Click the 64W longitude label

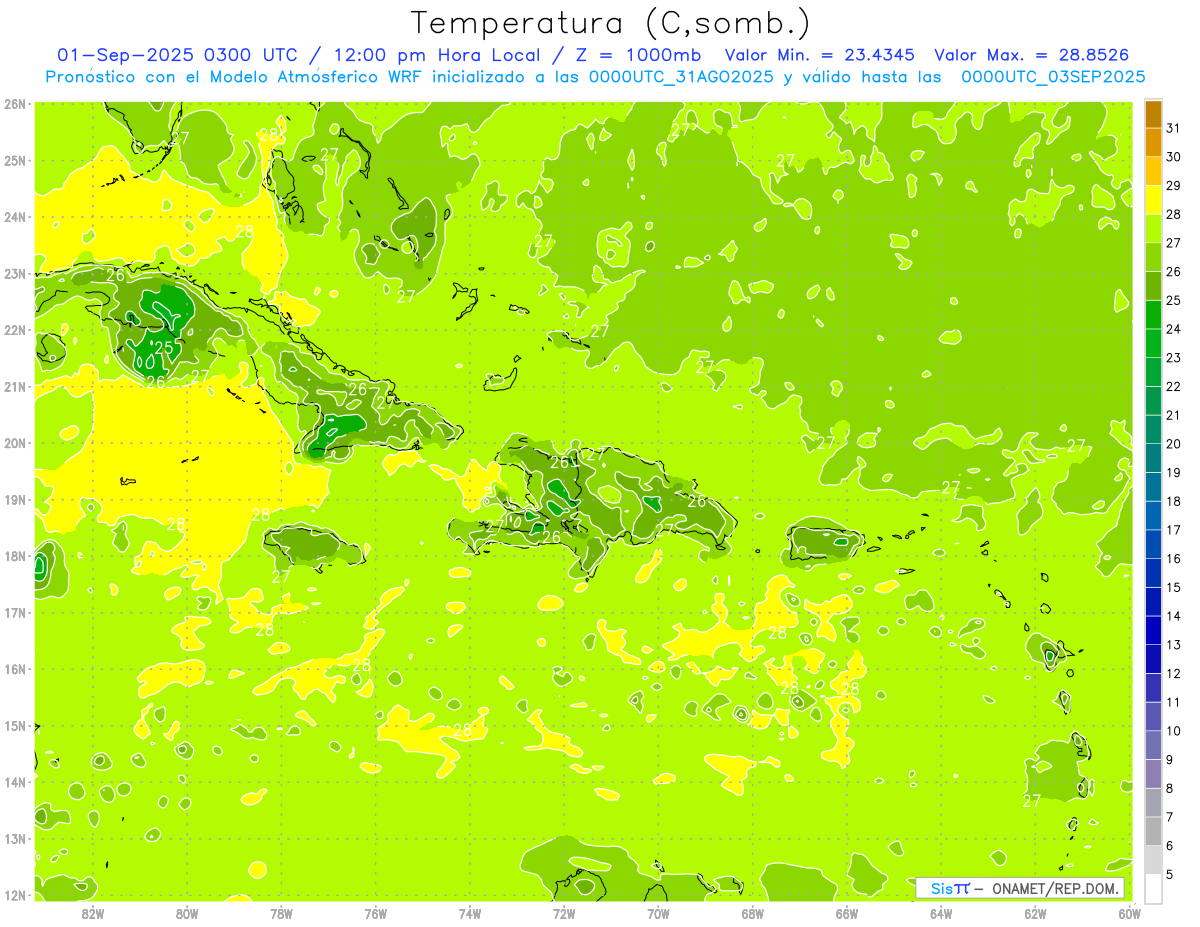click(x=941, y=913)
